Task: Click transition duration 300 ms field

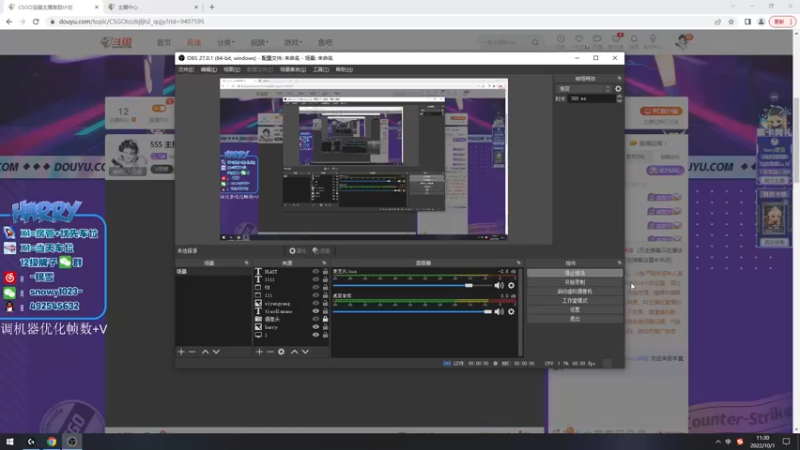Action: coord(591,98)
